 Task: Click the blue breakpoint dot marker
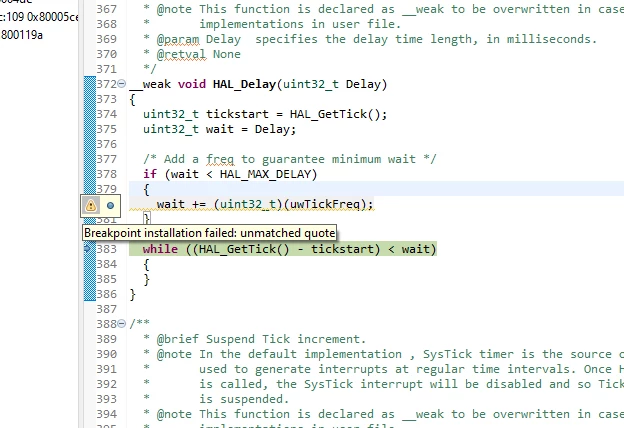[110, 205]
